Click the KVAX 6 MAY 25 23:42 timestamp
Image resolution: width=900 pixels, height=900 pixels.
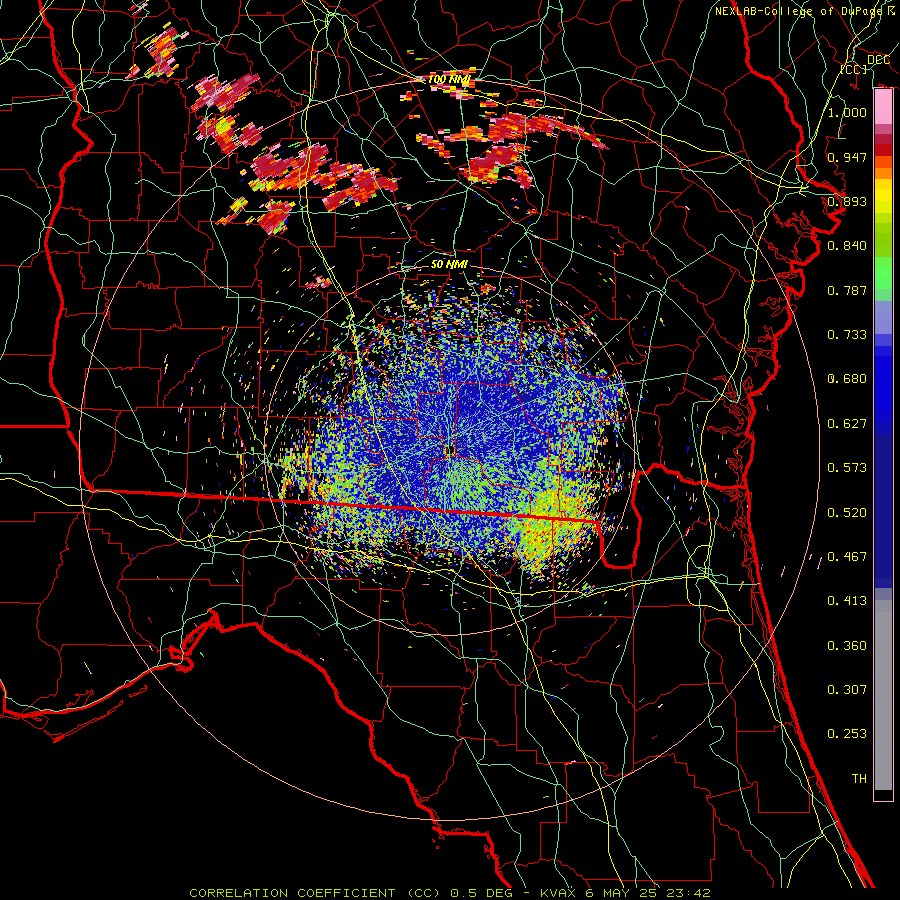coord(625,893)
